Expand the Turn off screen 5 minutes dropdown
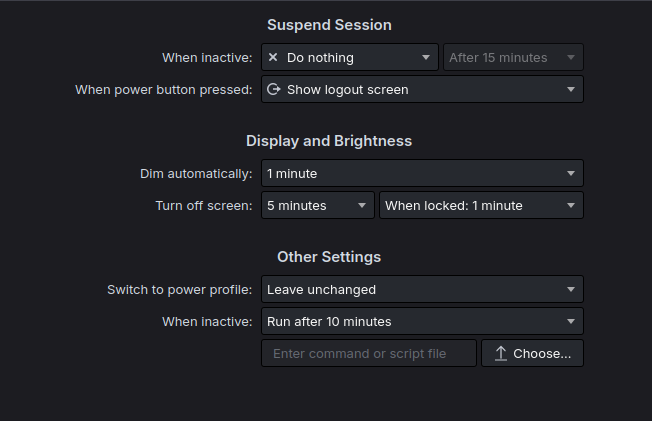 [x=317, y=206]
